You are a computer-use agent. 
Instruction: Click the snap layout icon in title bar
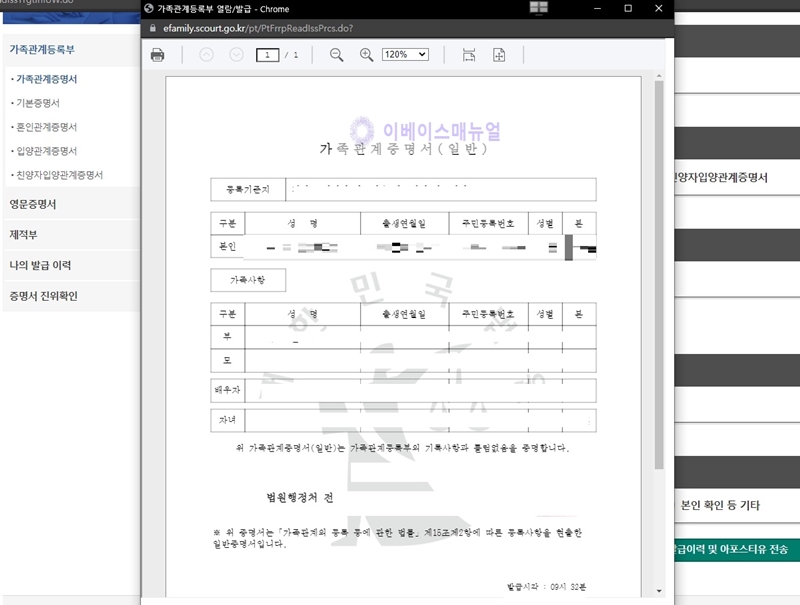(539, 8)
